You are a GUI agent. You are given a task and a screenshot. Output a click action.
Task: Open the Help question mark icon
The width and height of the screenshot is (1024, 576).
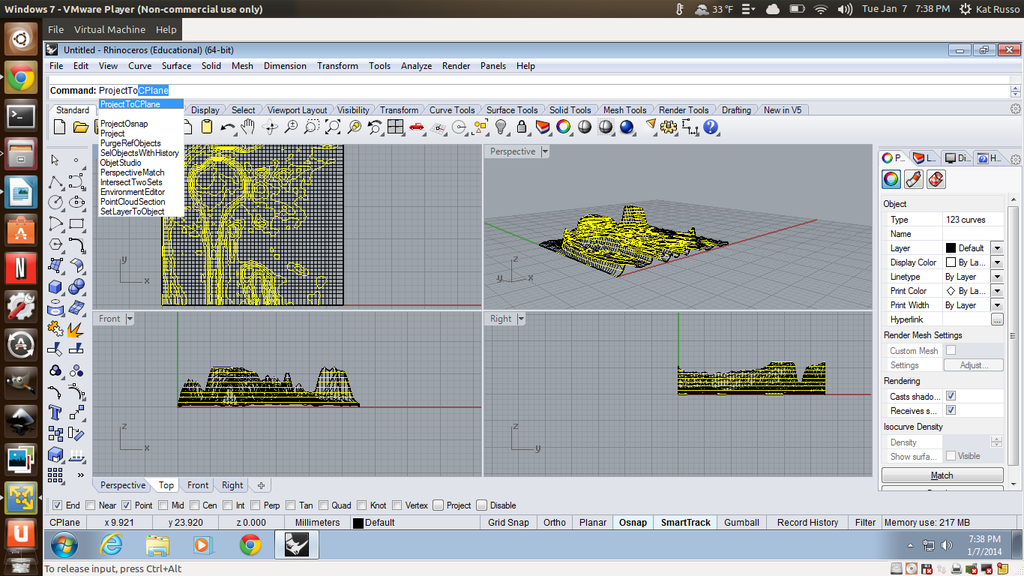tap(711, 127)
